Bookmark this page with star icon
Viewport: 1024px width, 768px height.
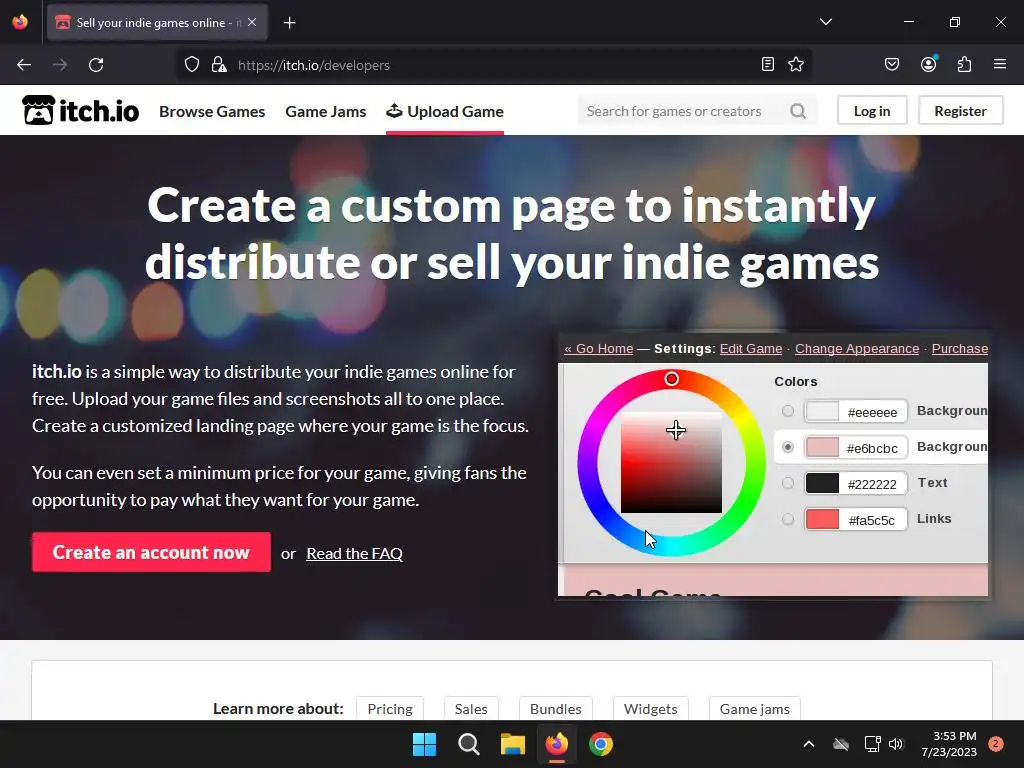pyautogui.click(x=795, y=64)
